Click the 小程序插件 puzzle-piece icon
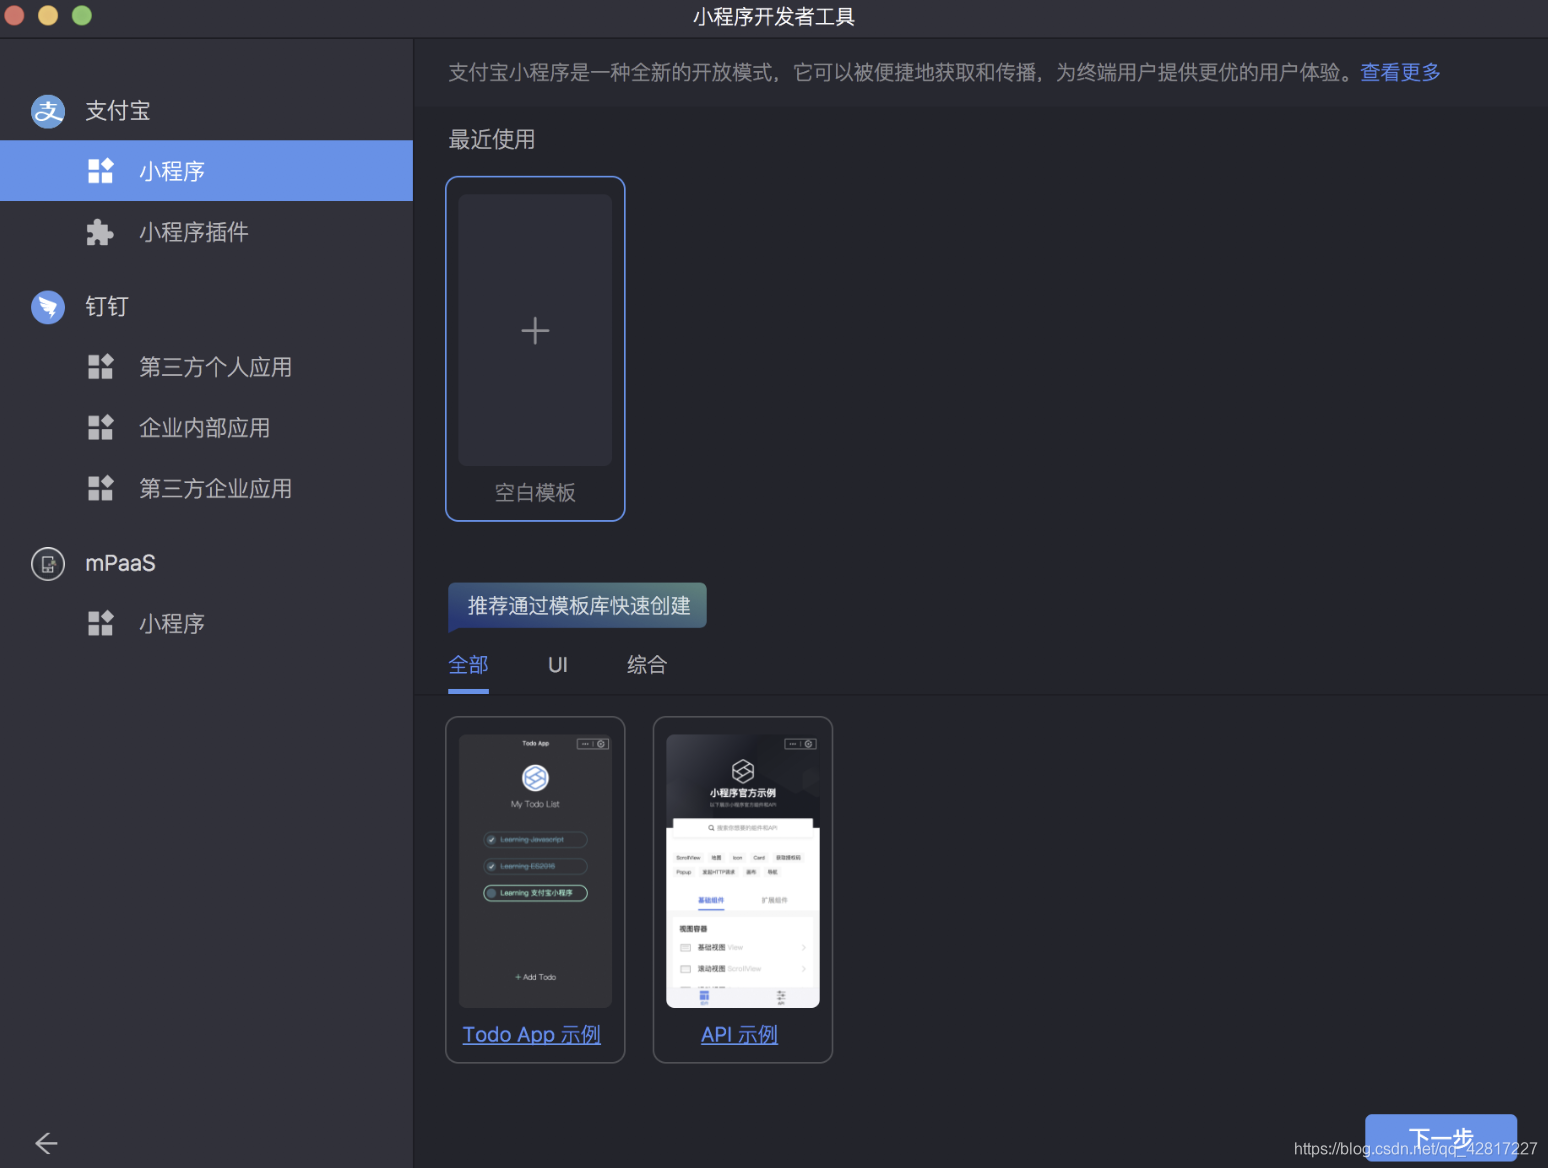 coord(100,232)
